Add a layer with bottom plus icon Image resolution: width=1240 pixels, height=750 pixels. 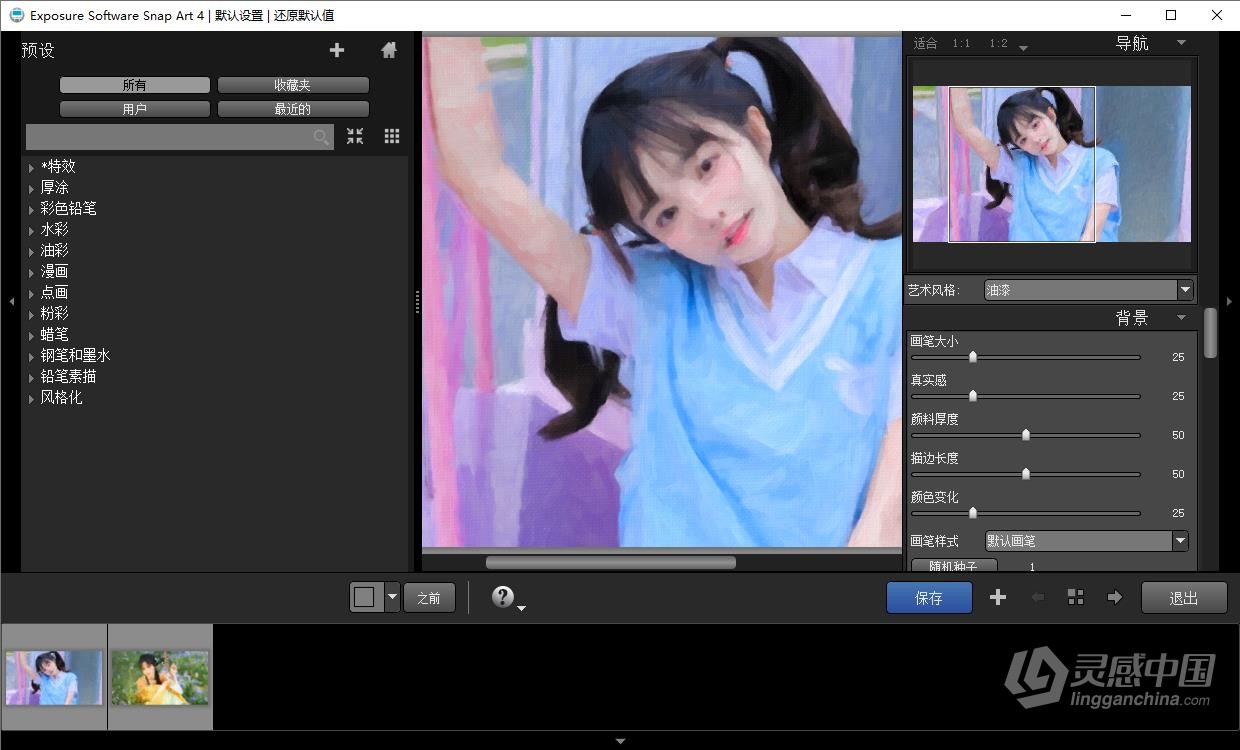tap(998, 598)
